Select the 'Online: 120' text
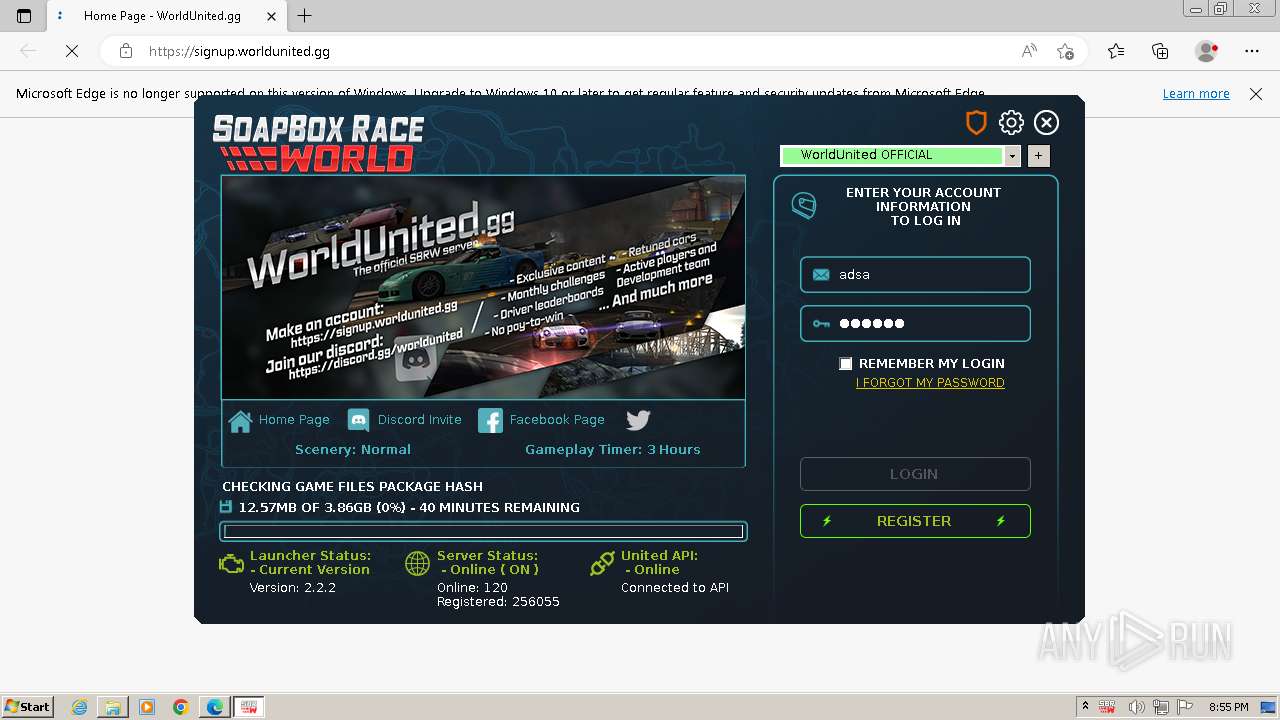The image size is (1280, 720). [472, 588]
